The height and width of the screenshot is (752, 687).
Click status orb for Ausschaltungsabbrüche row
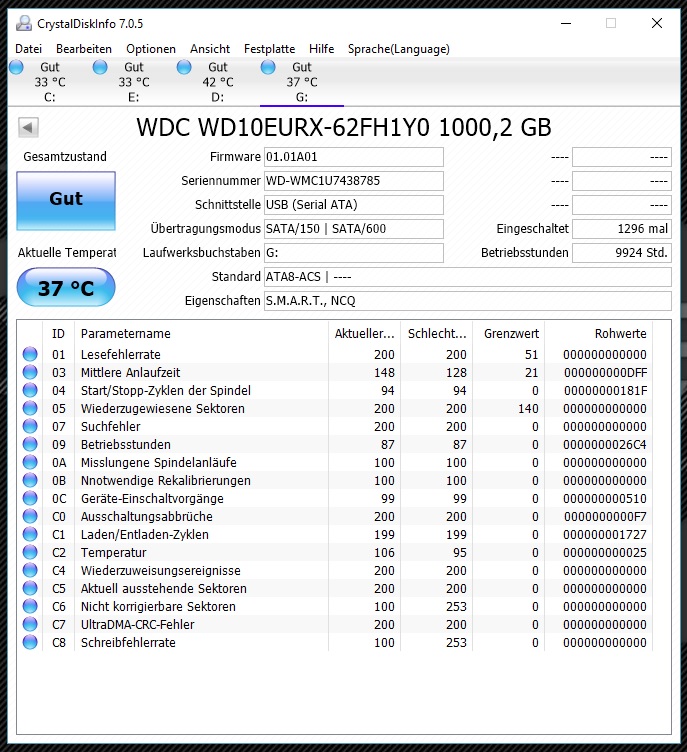(x=30, y=516)
